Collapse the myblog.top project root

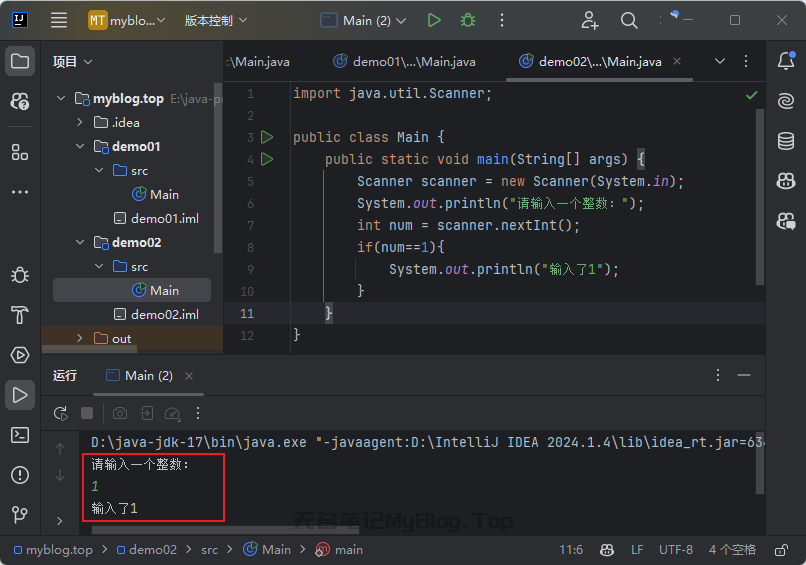coord(61,98)
